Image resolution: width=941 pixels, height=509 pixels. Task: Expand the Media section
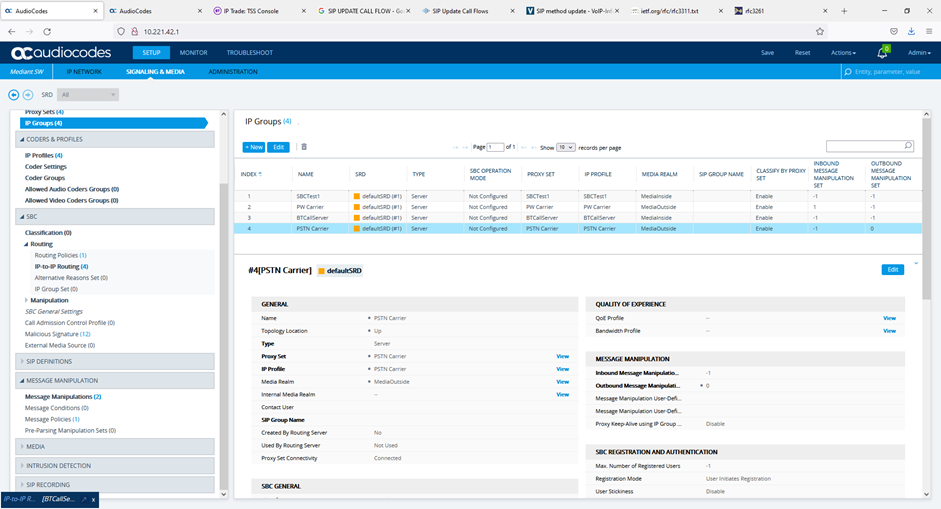tap(115, 447)
